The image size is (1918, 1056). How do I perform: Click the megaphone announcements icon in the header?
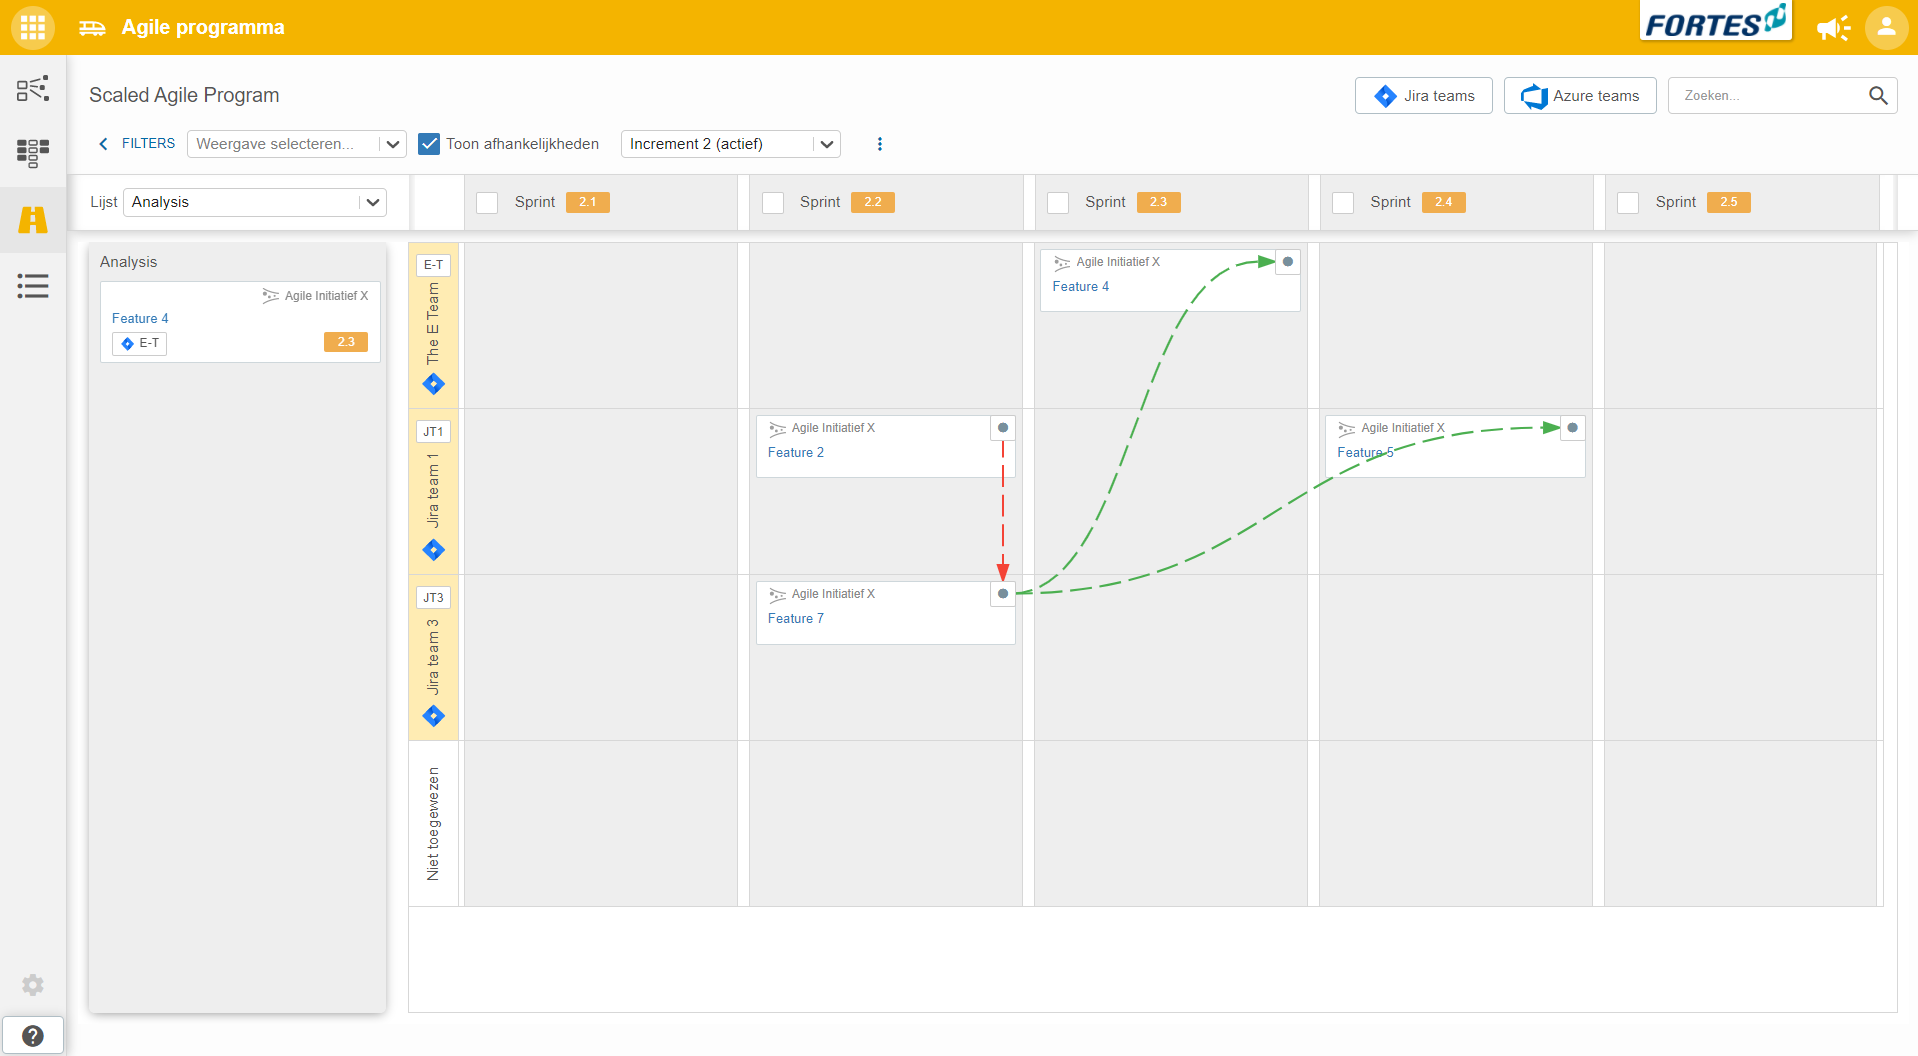[x=1834, y=28]
